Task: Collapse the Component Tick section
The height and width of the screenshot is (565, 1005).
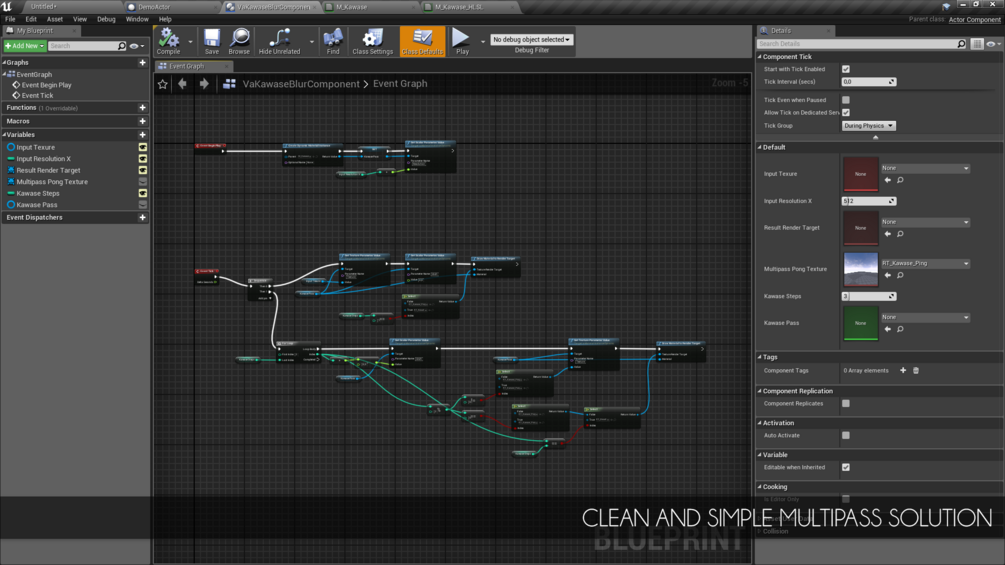Action: point(760,57)
